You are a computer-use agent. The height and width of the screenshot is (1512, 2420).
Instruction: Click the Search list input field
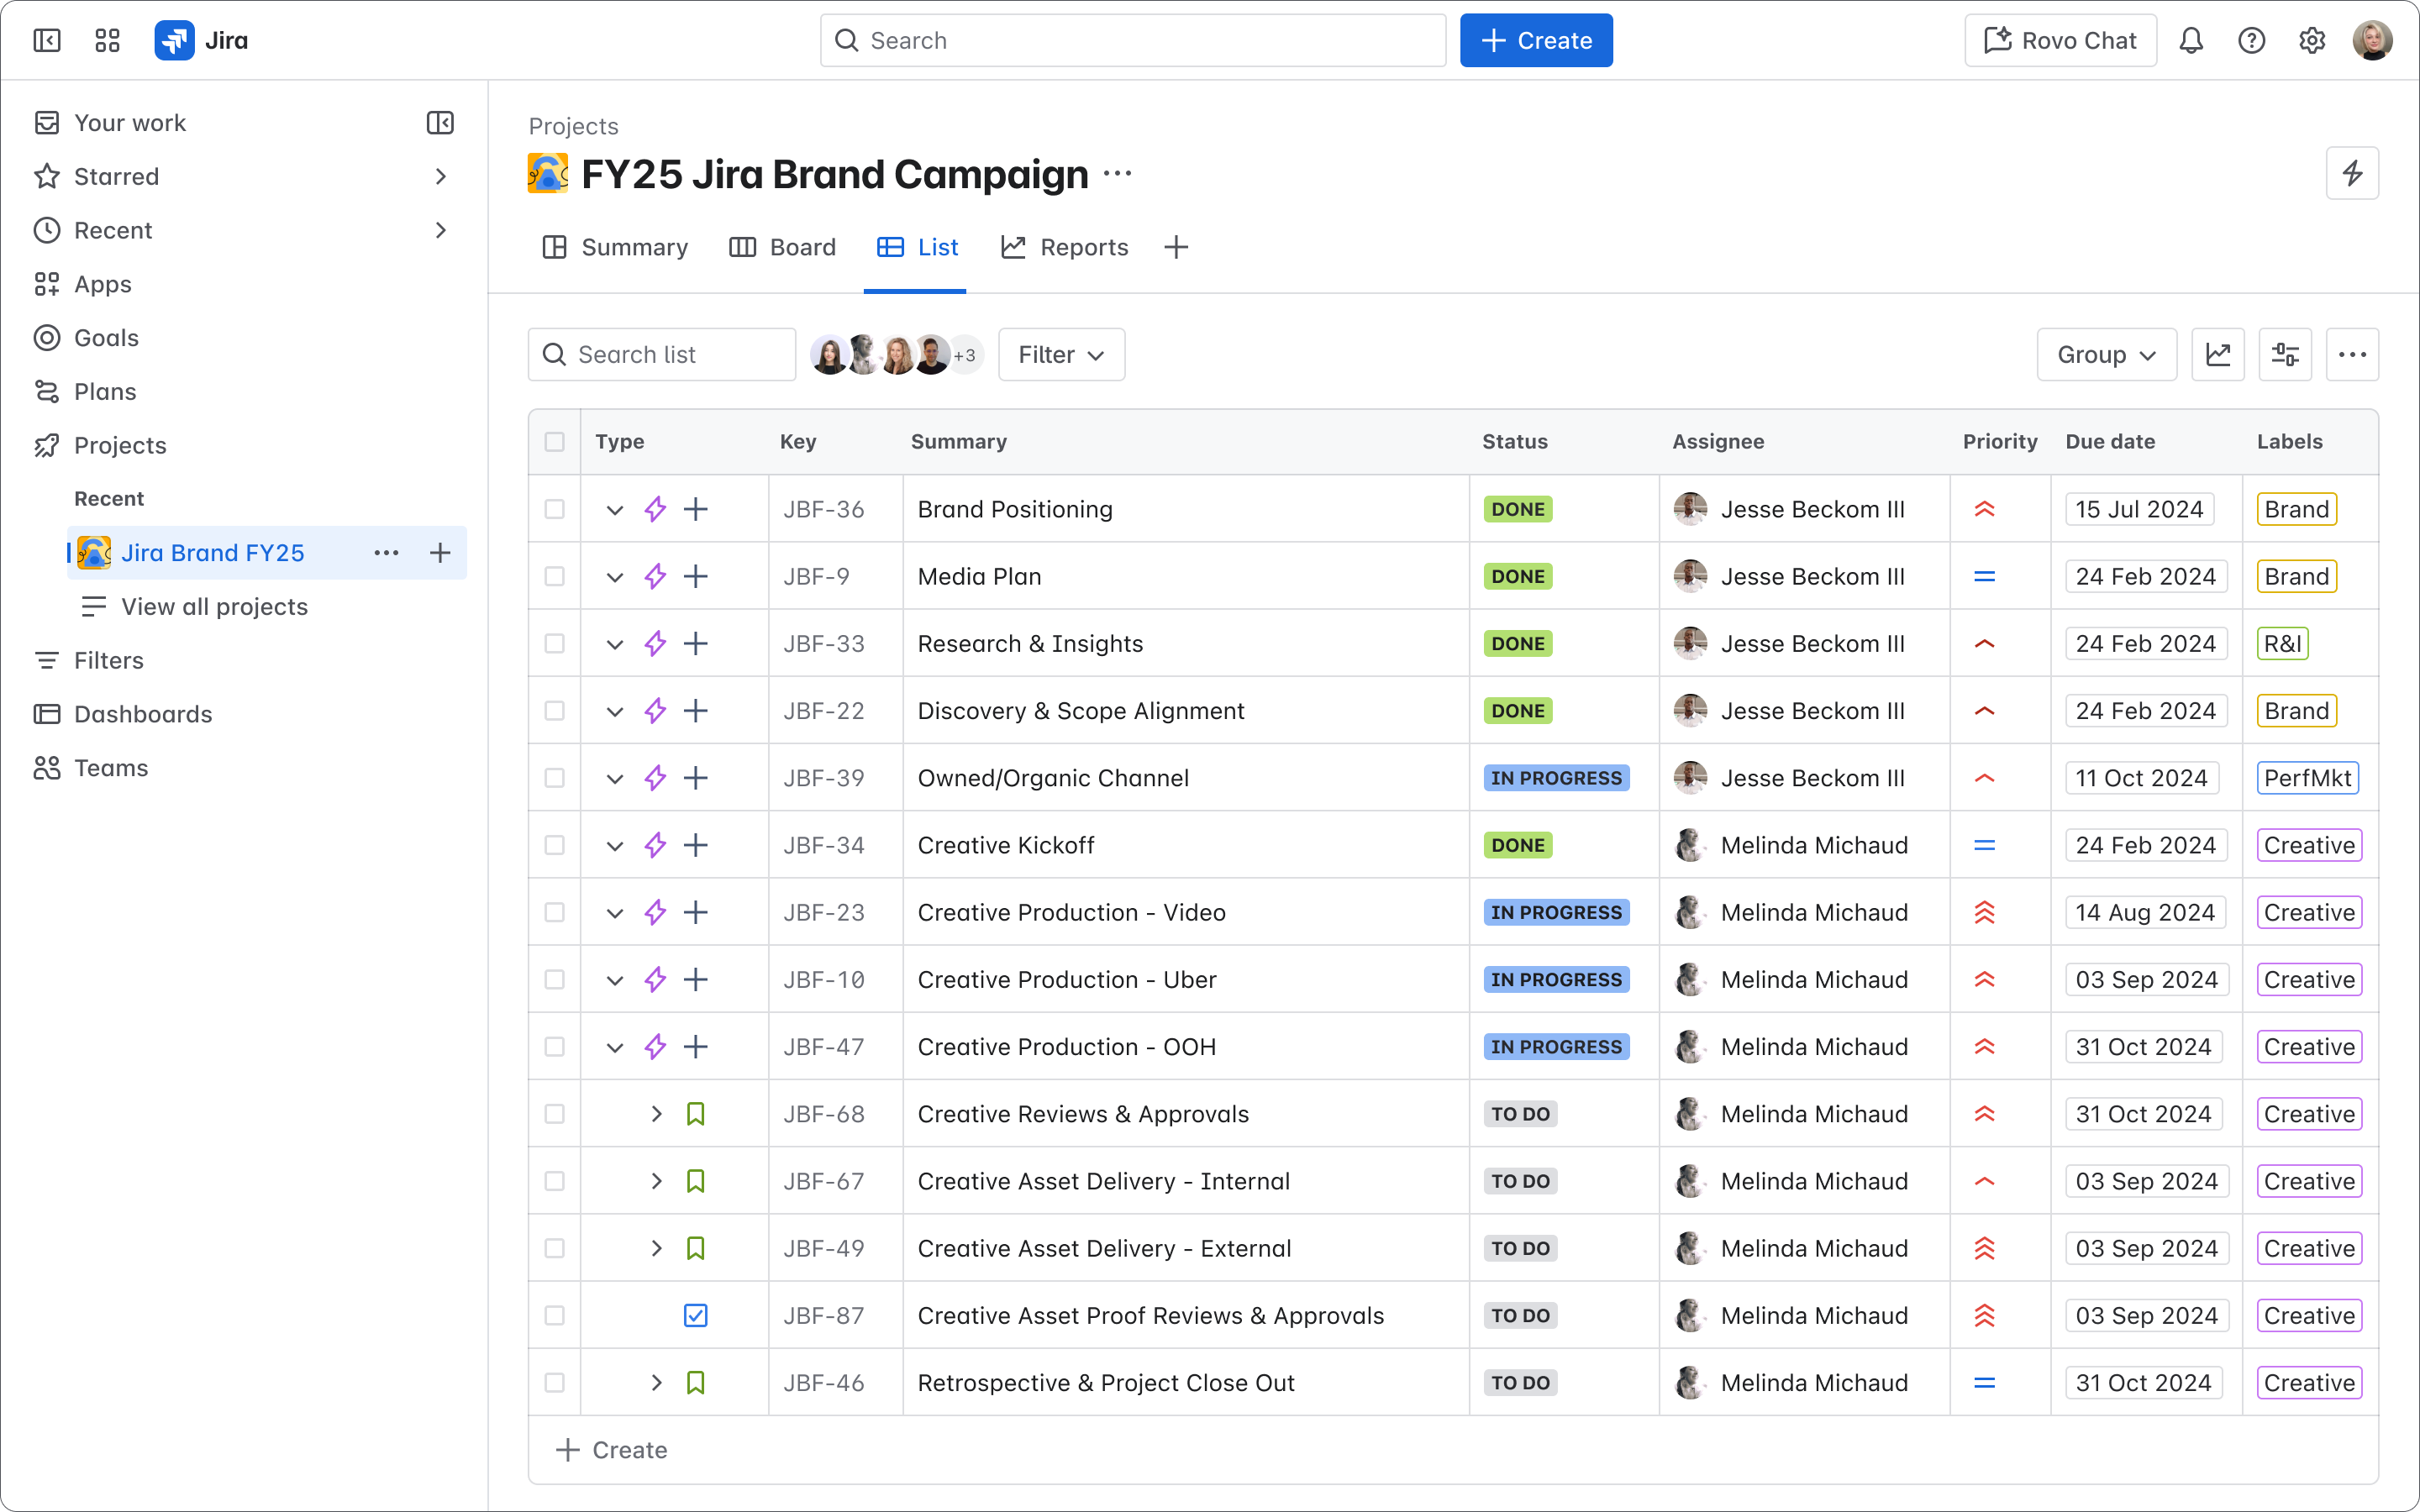662,354
